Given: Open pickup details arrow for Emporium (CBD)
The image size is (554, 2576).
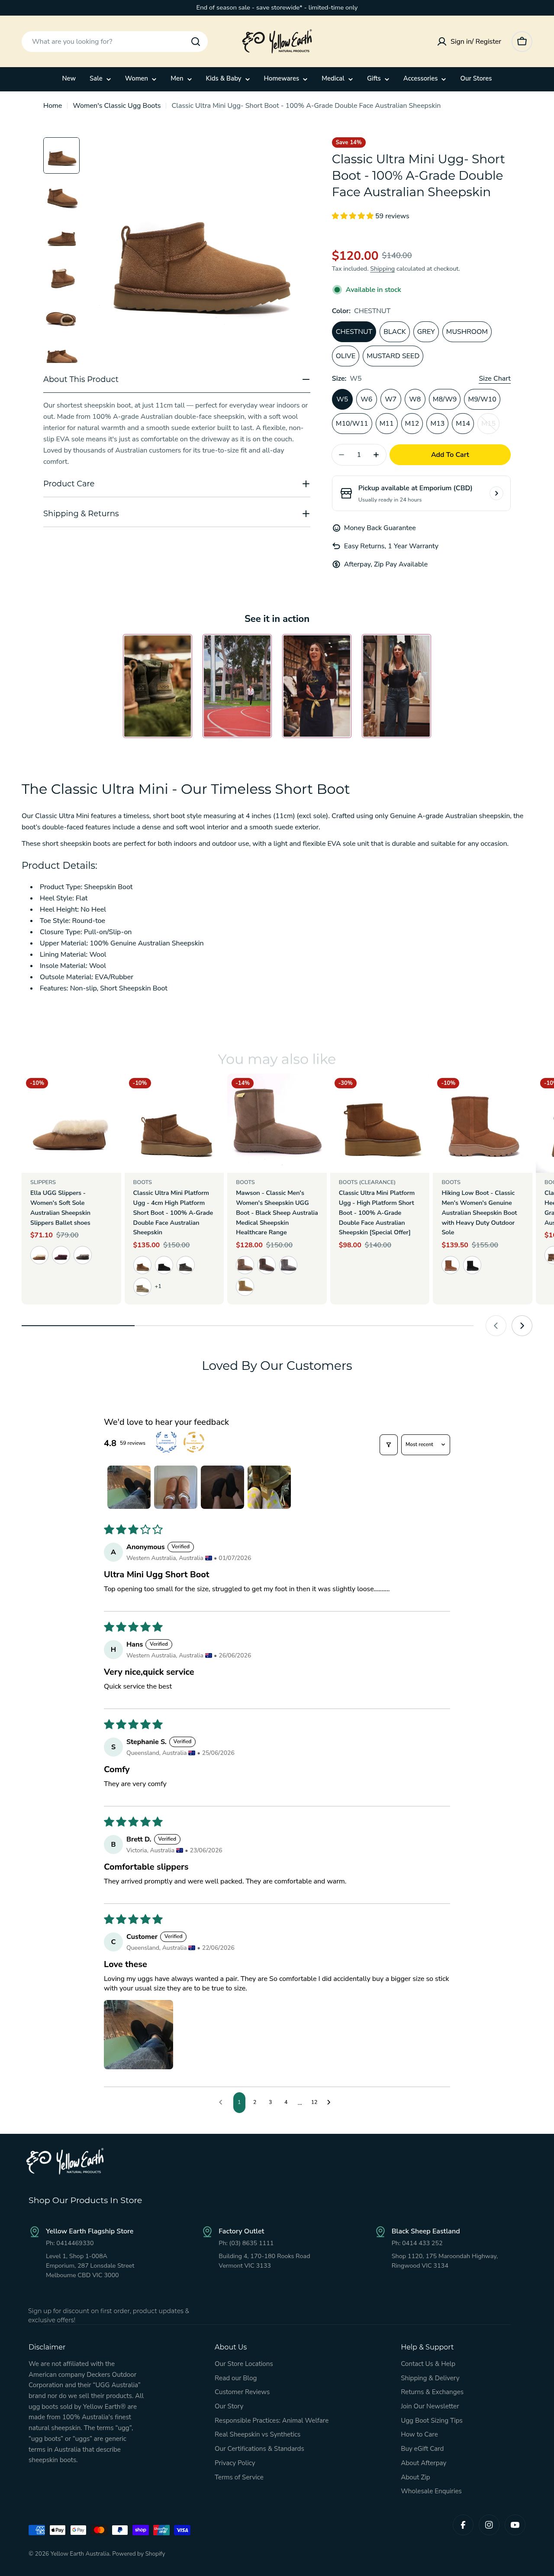Looking at the screenshot, I should coord(496,493).
